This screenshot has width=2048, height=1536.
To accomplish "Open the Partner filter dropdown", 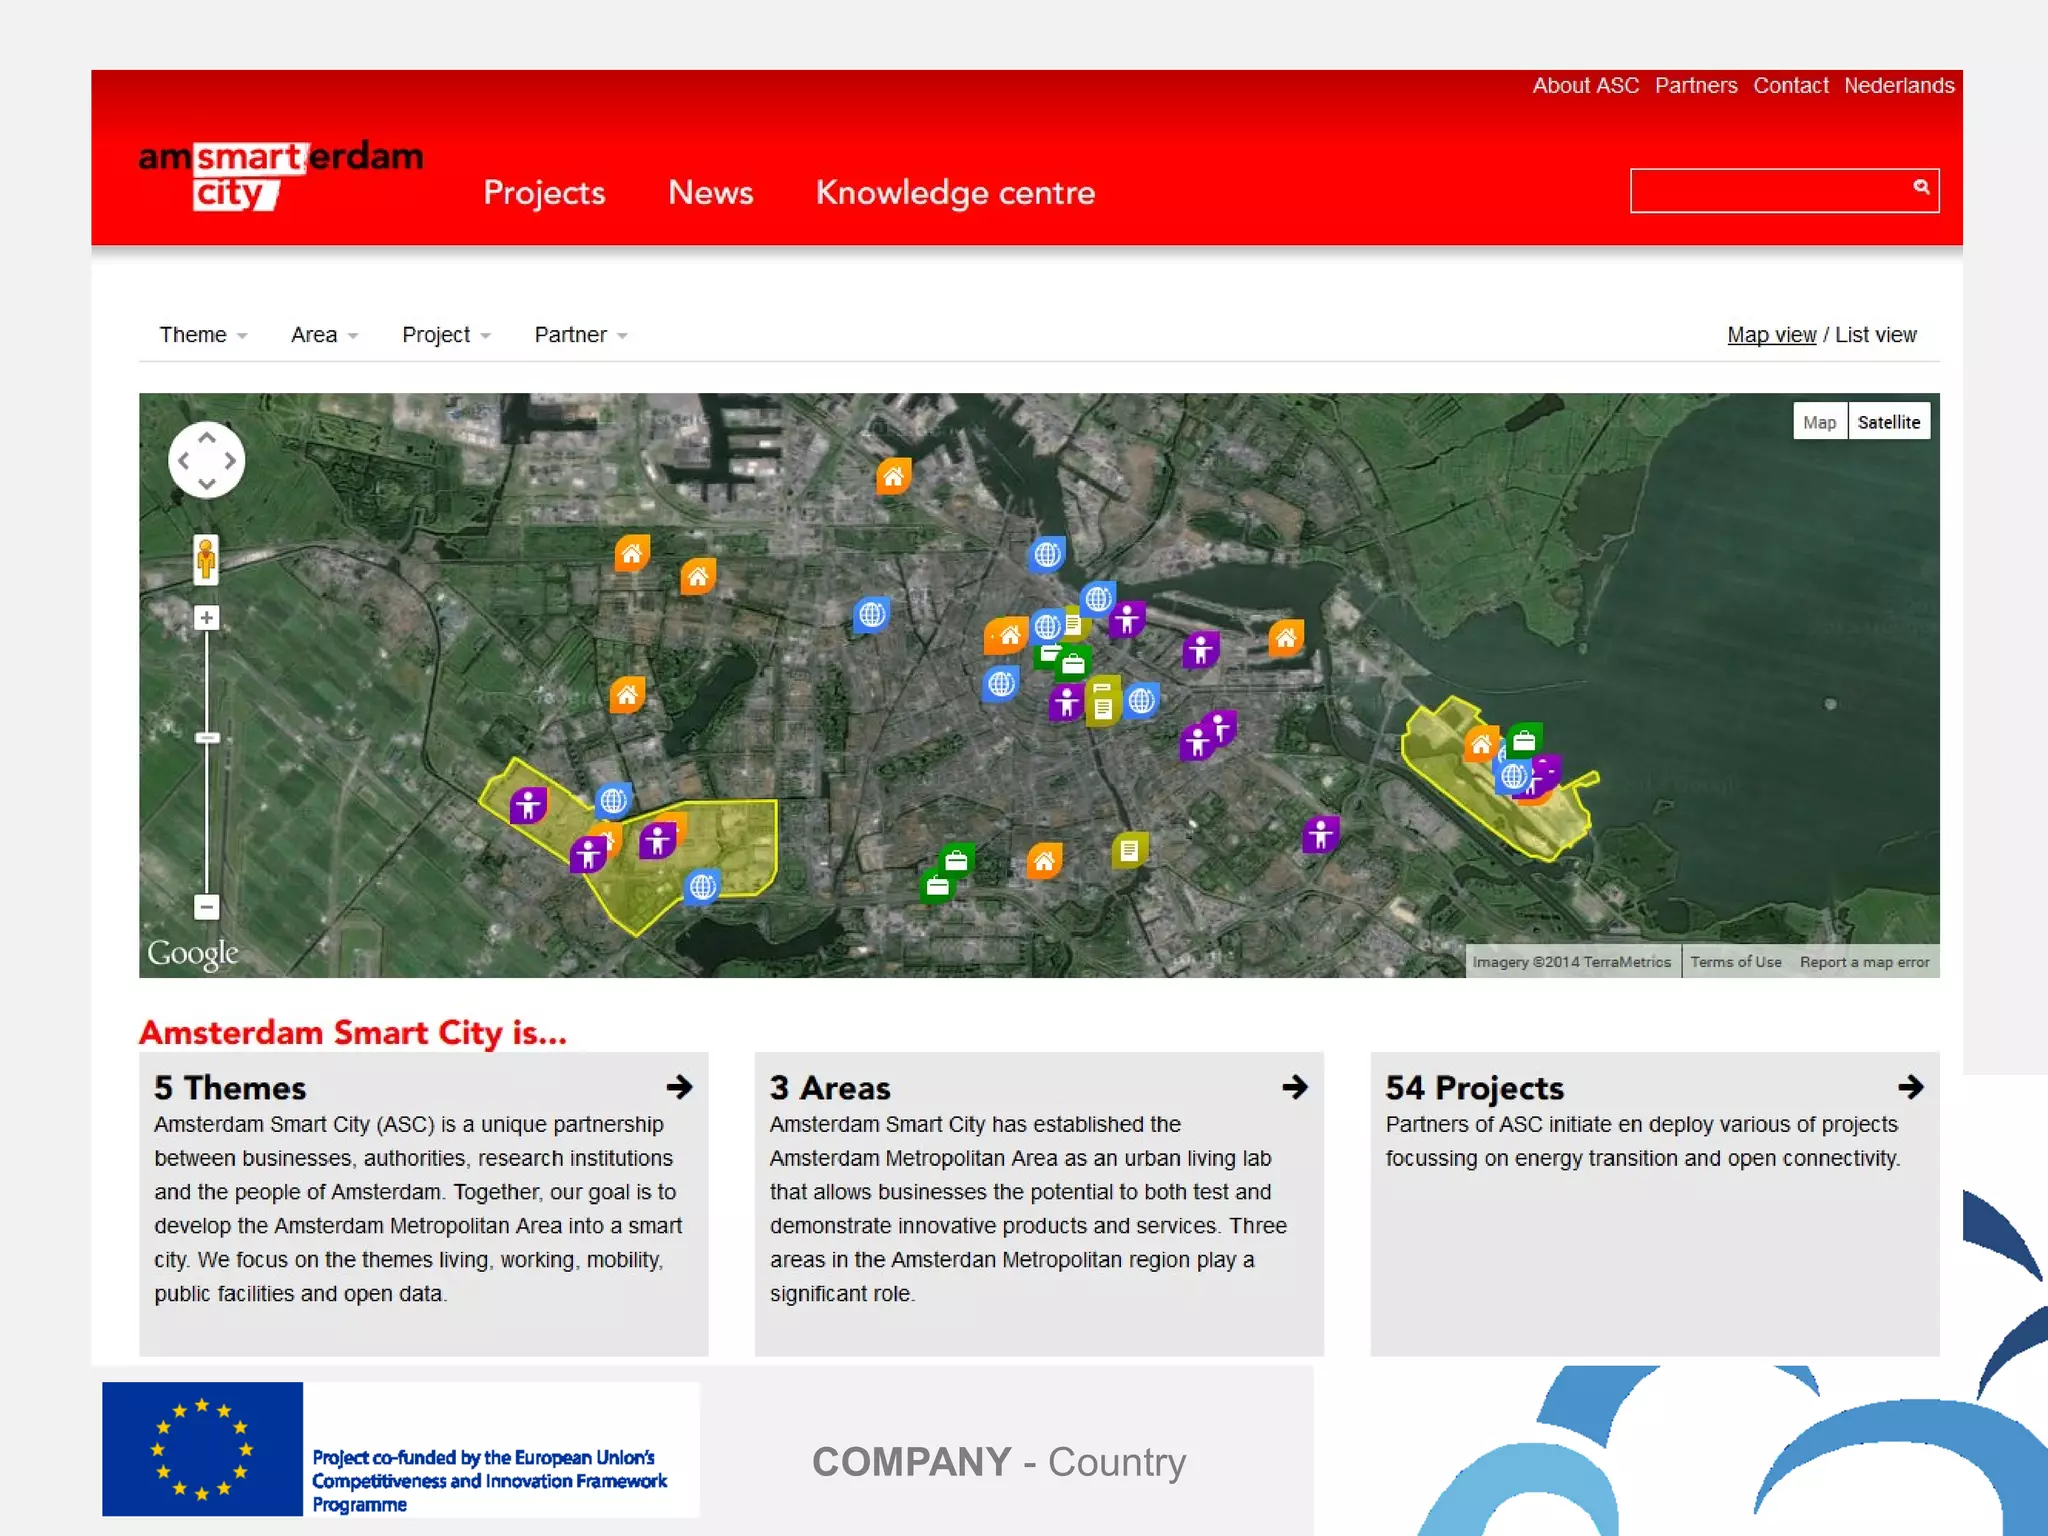I will tap(580, 335).
